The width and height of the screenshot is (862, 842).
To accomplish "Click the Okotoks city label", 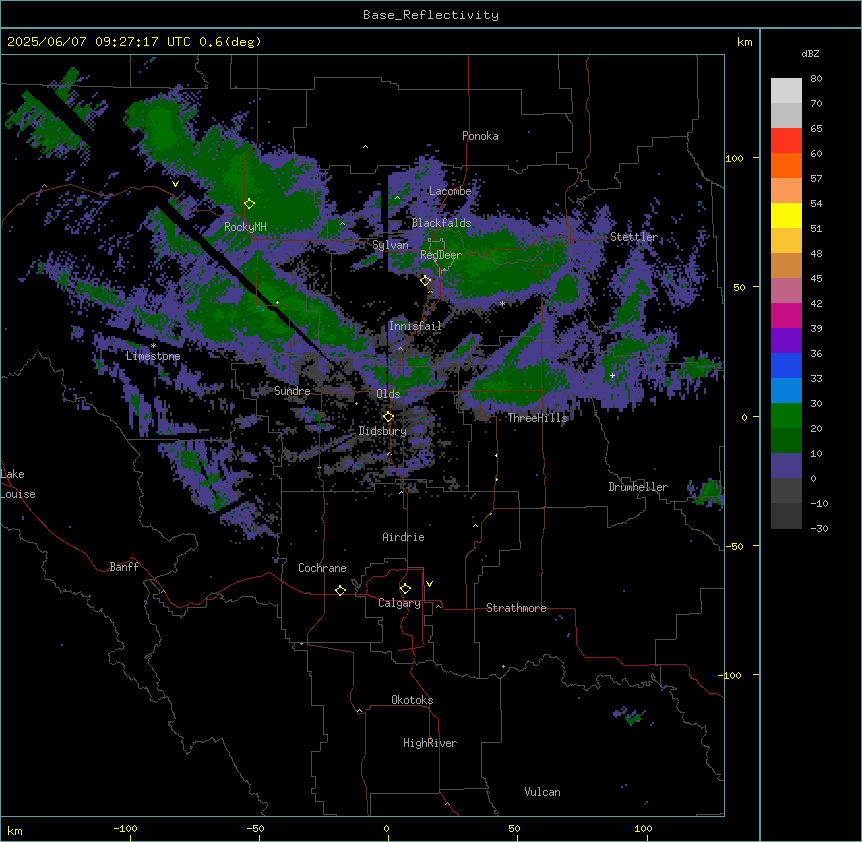I will (x=412, y=700).
